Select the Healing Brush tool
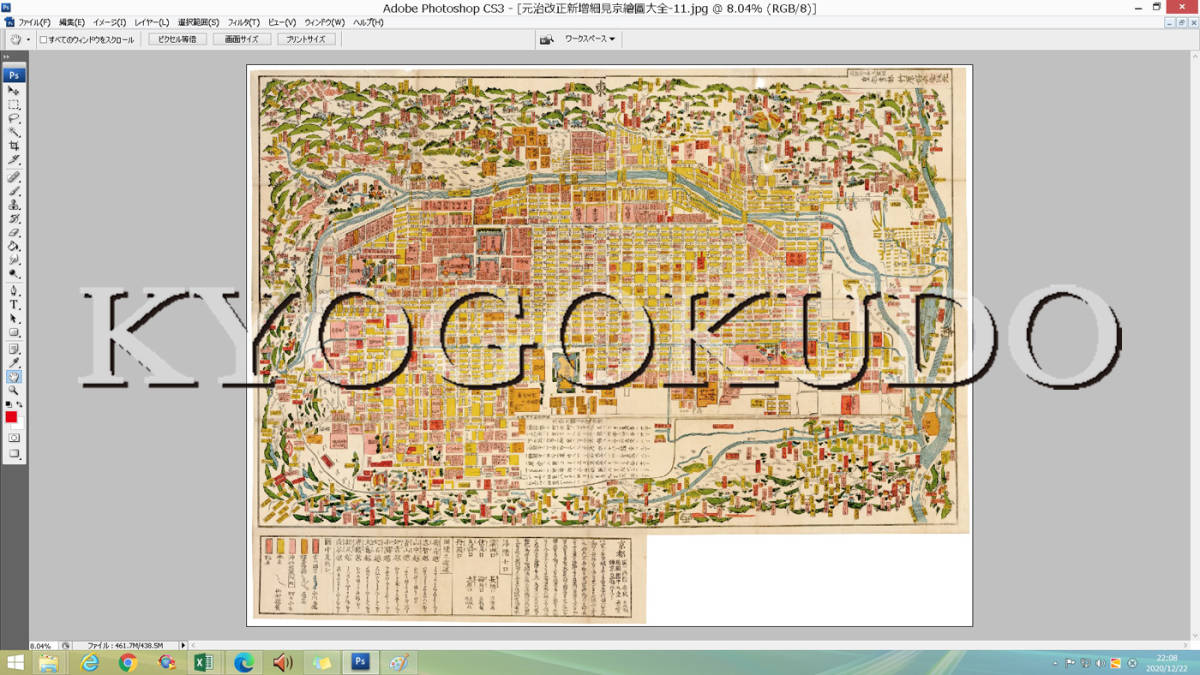Image resolution: width=1200 pixels, height=675 pixels. coord(14,177)
